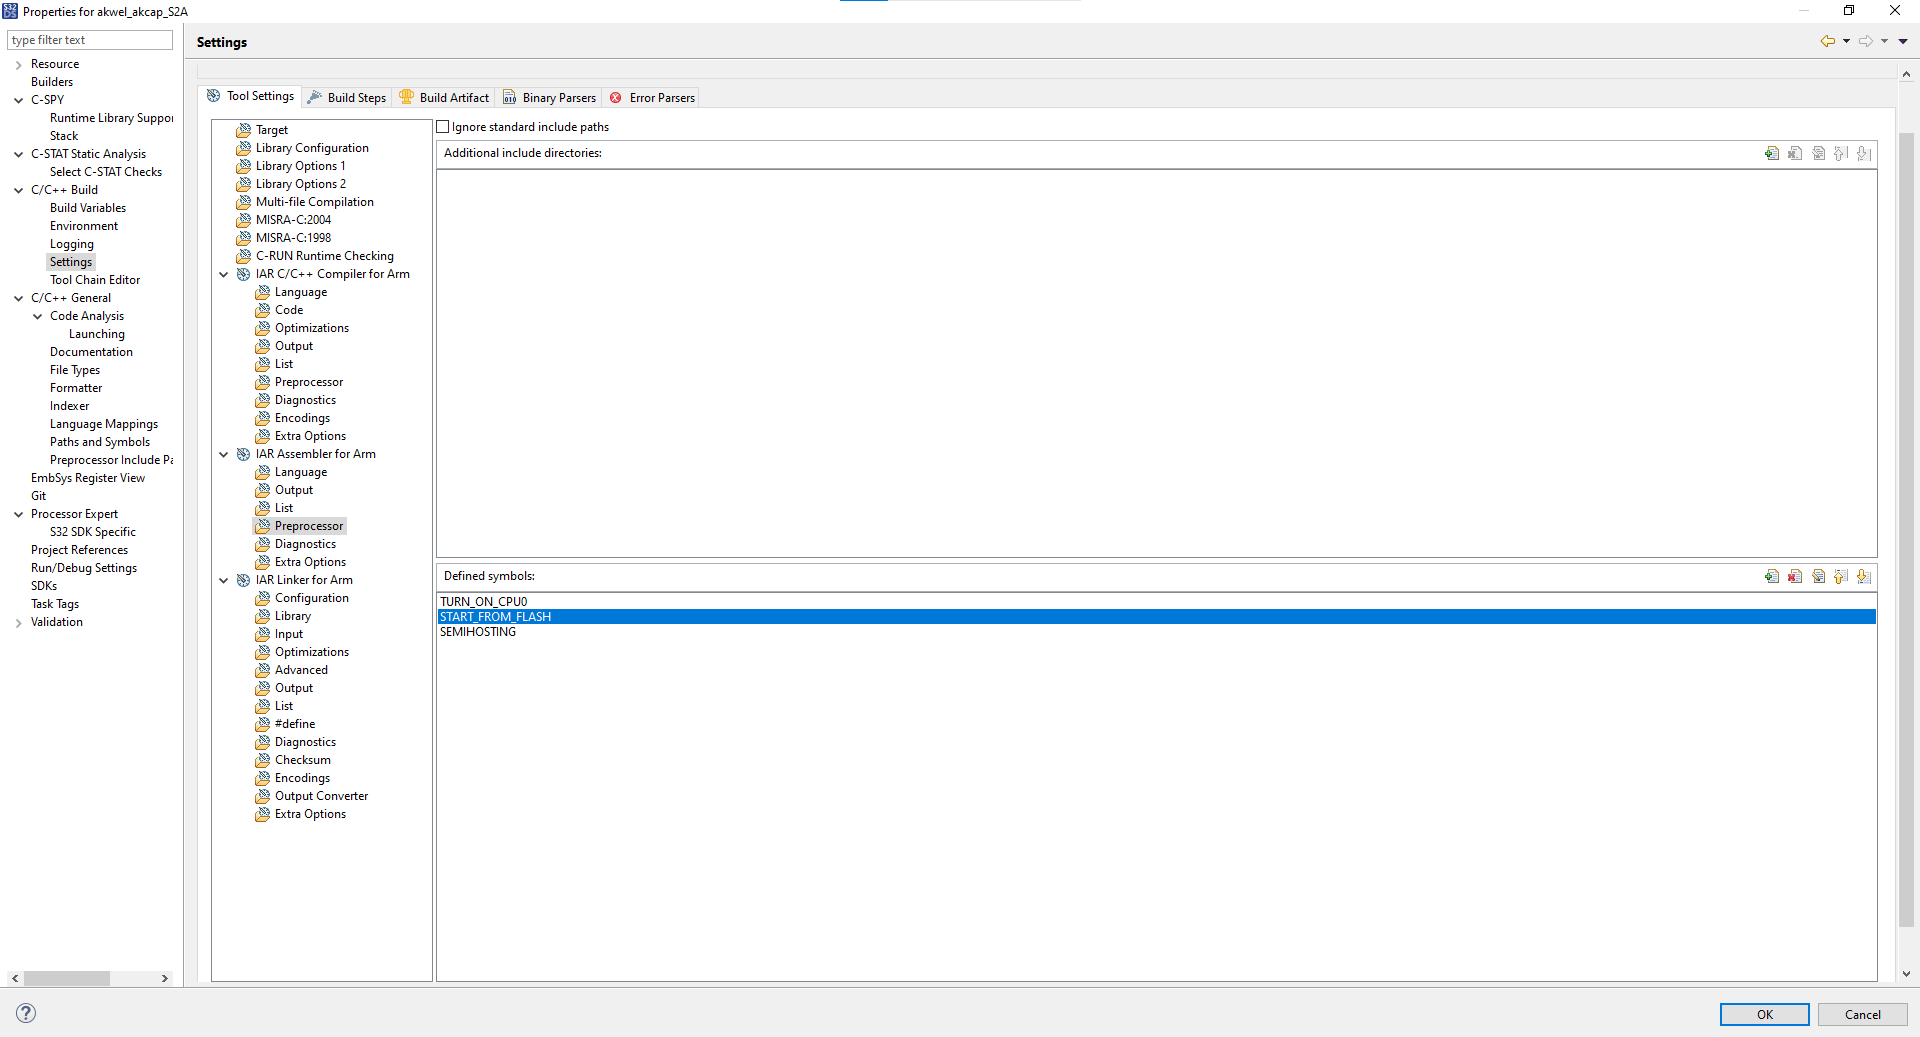This screenshot has height=1037, width=1920.
Task: Move the selected defined symbol down
Action: (1864, 577)
